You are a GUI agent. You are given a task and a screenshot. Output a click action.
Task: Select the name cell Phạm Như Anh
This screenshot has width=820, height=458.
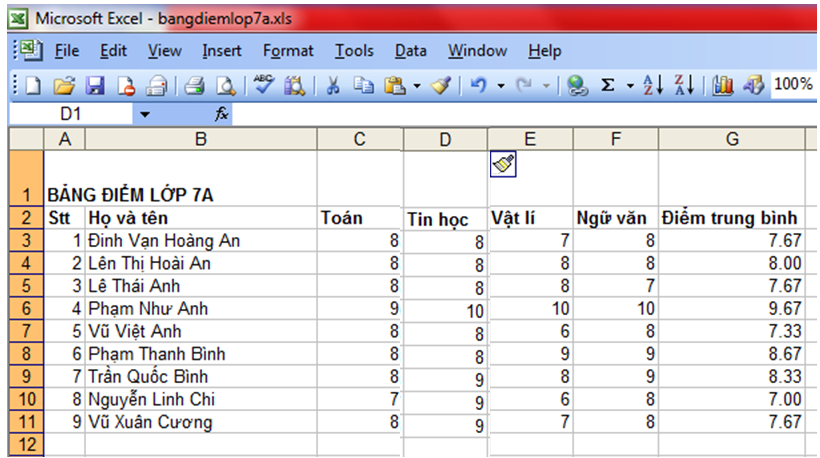tap(201, 308)
